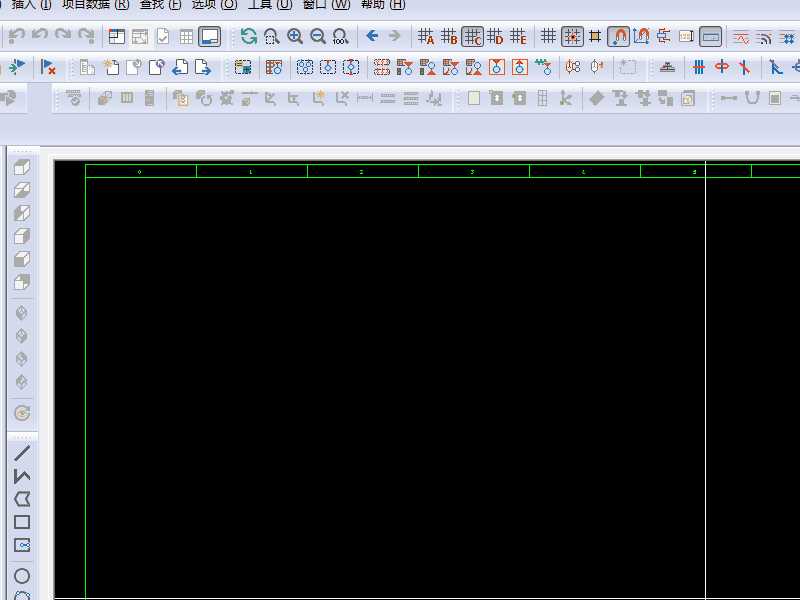The height and width of the screenshot is (600, 800).
Task: Toggle object snap magnet
Action: (618, 37)
